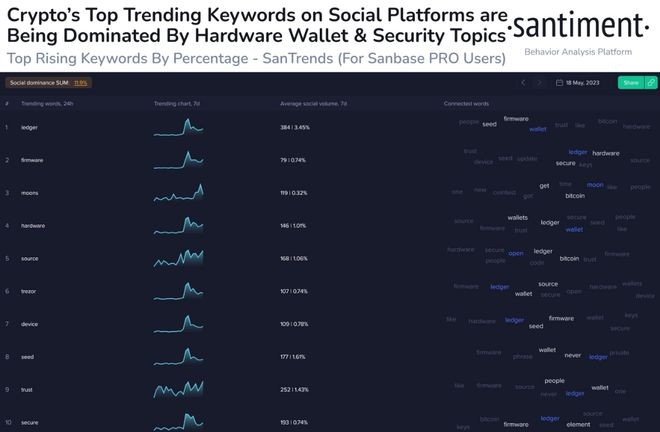Viewport: 660px width, 432px height.
Task: Click the Share button
Action: coord(631,83)
